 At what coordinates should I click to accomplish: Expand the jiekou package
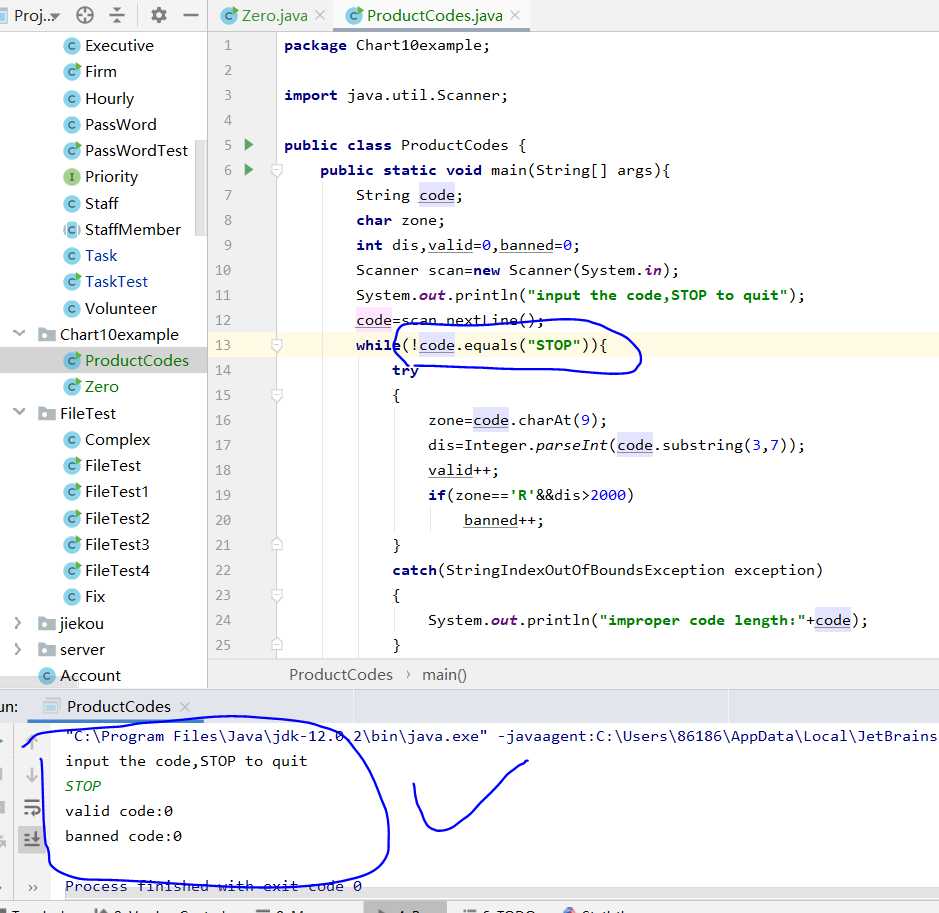[18, 623]
